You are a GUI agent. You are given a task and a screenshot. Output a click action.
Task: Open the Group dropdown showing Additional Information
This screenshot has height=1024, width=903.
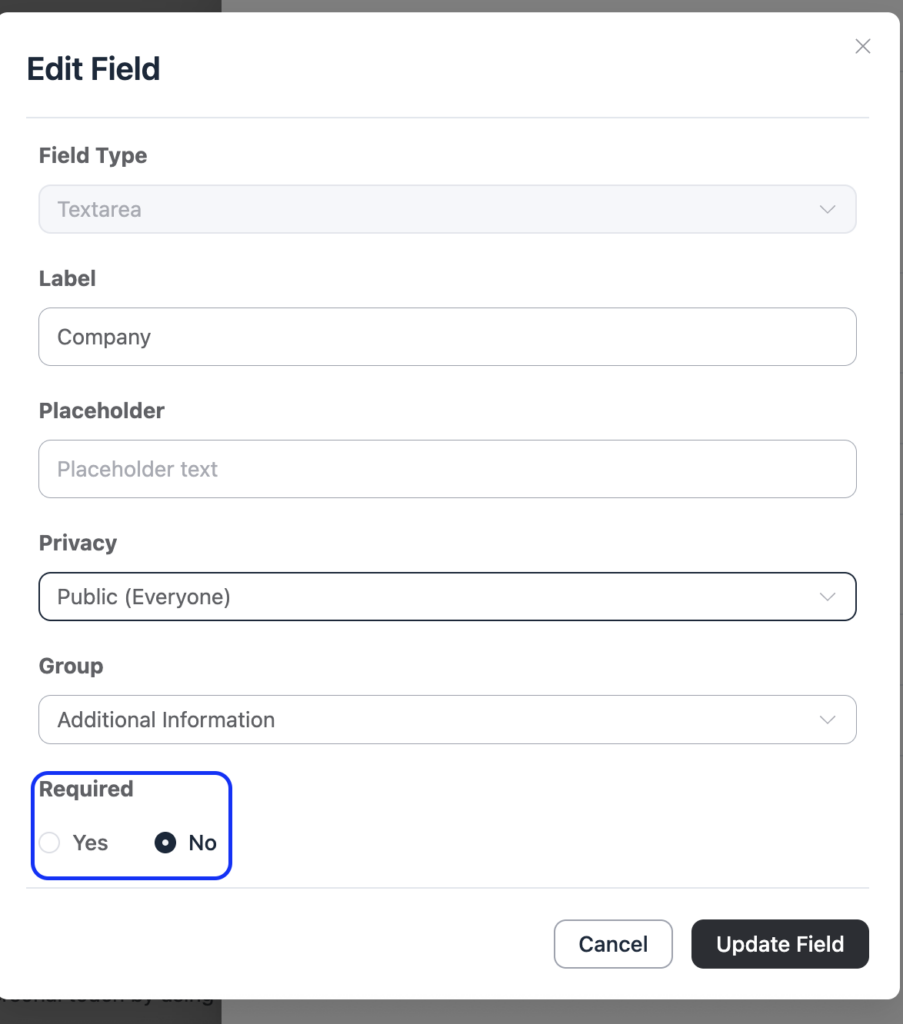pos(447,719)
